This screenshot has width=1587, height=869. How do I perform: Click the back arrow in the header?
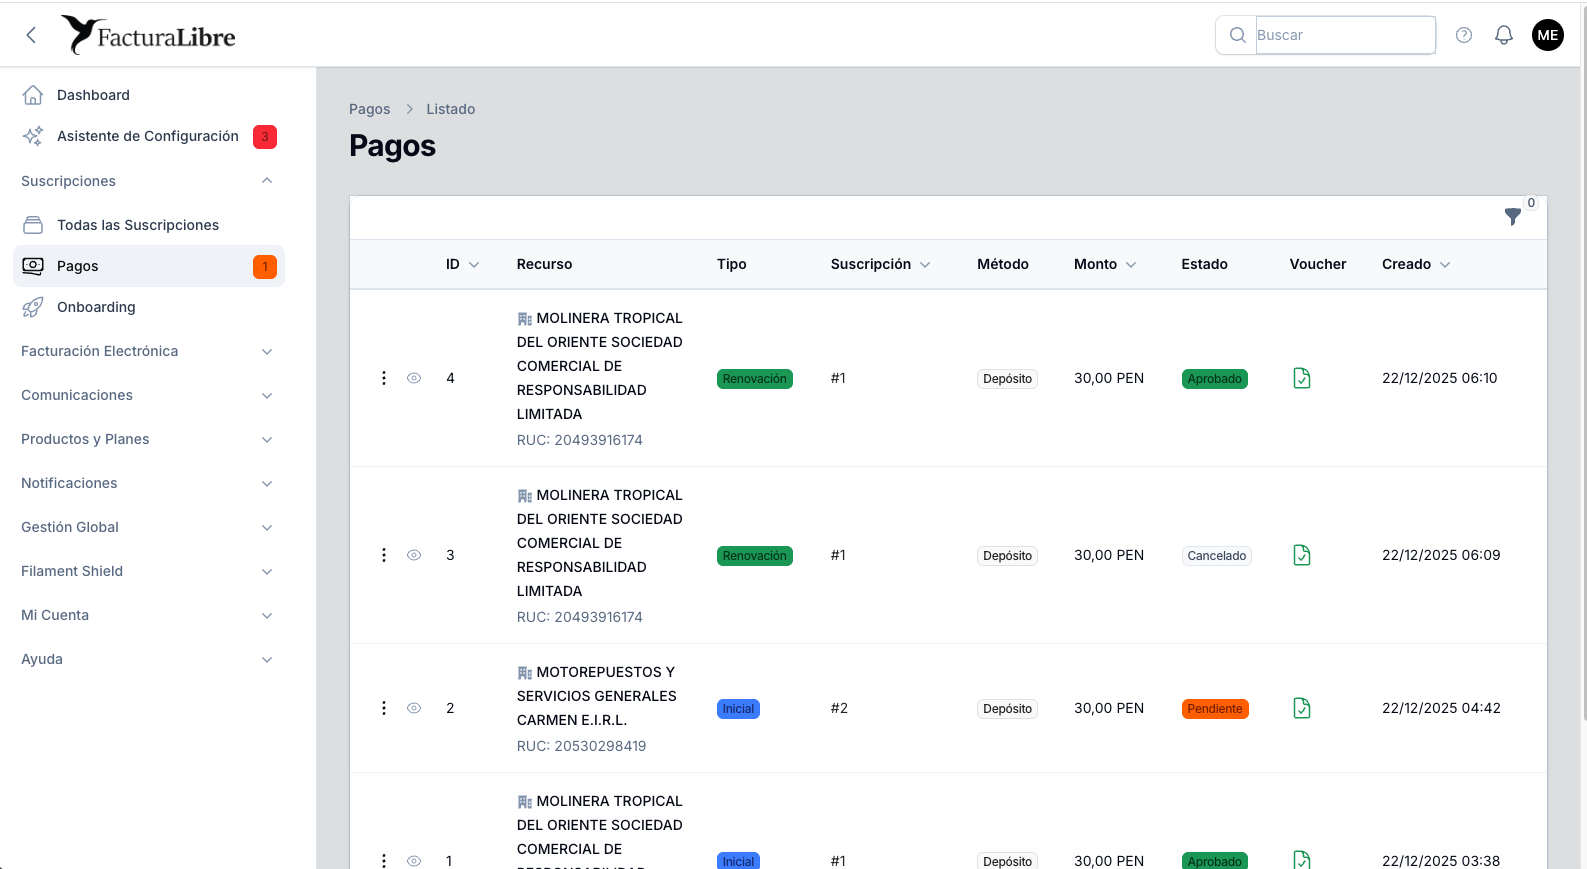[x=31, y=35]
